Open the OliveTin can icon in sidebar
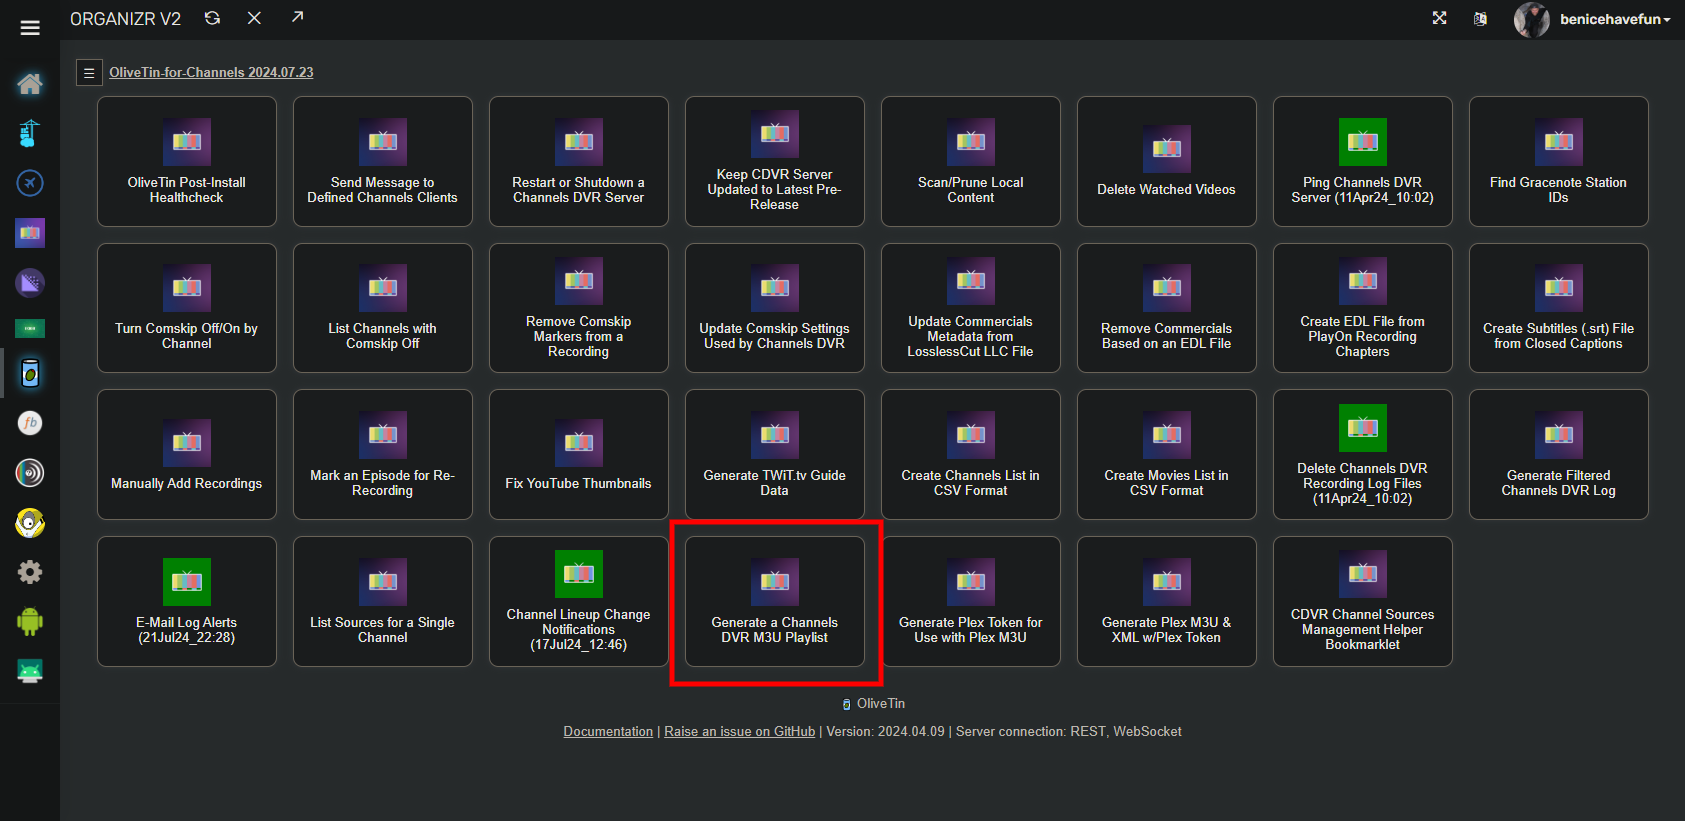The height and width of the screenshot is (821, 1685). 30,373
